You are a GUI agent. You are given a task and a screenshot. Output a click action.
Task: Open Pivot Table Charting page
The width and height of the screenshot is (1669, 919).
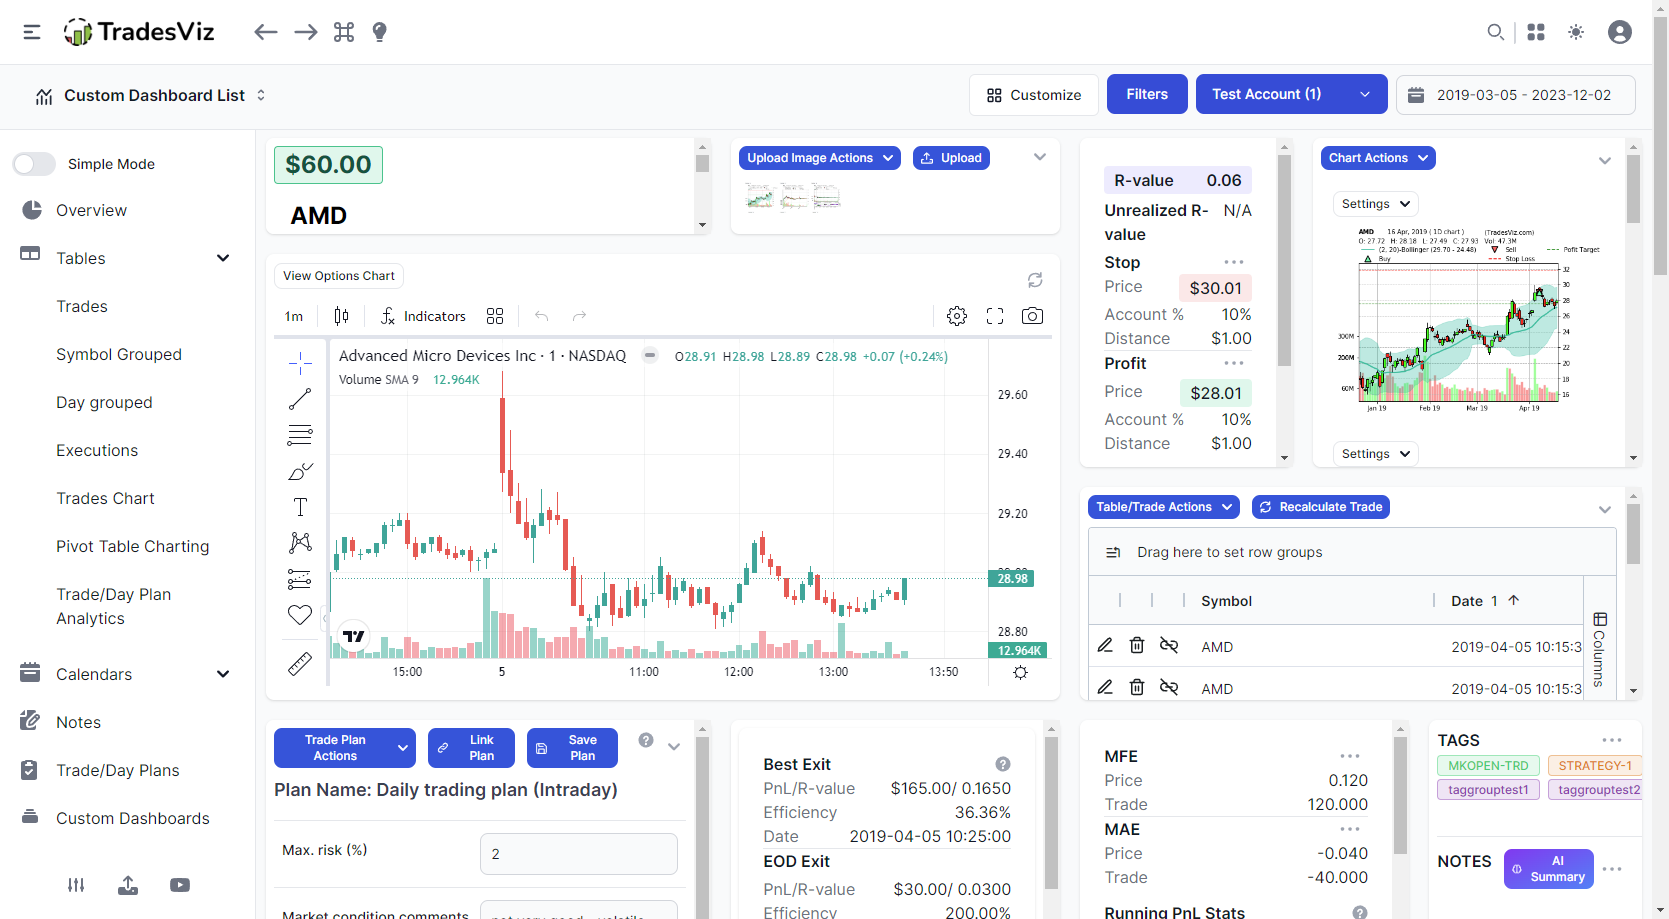coord(133,546)
